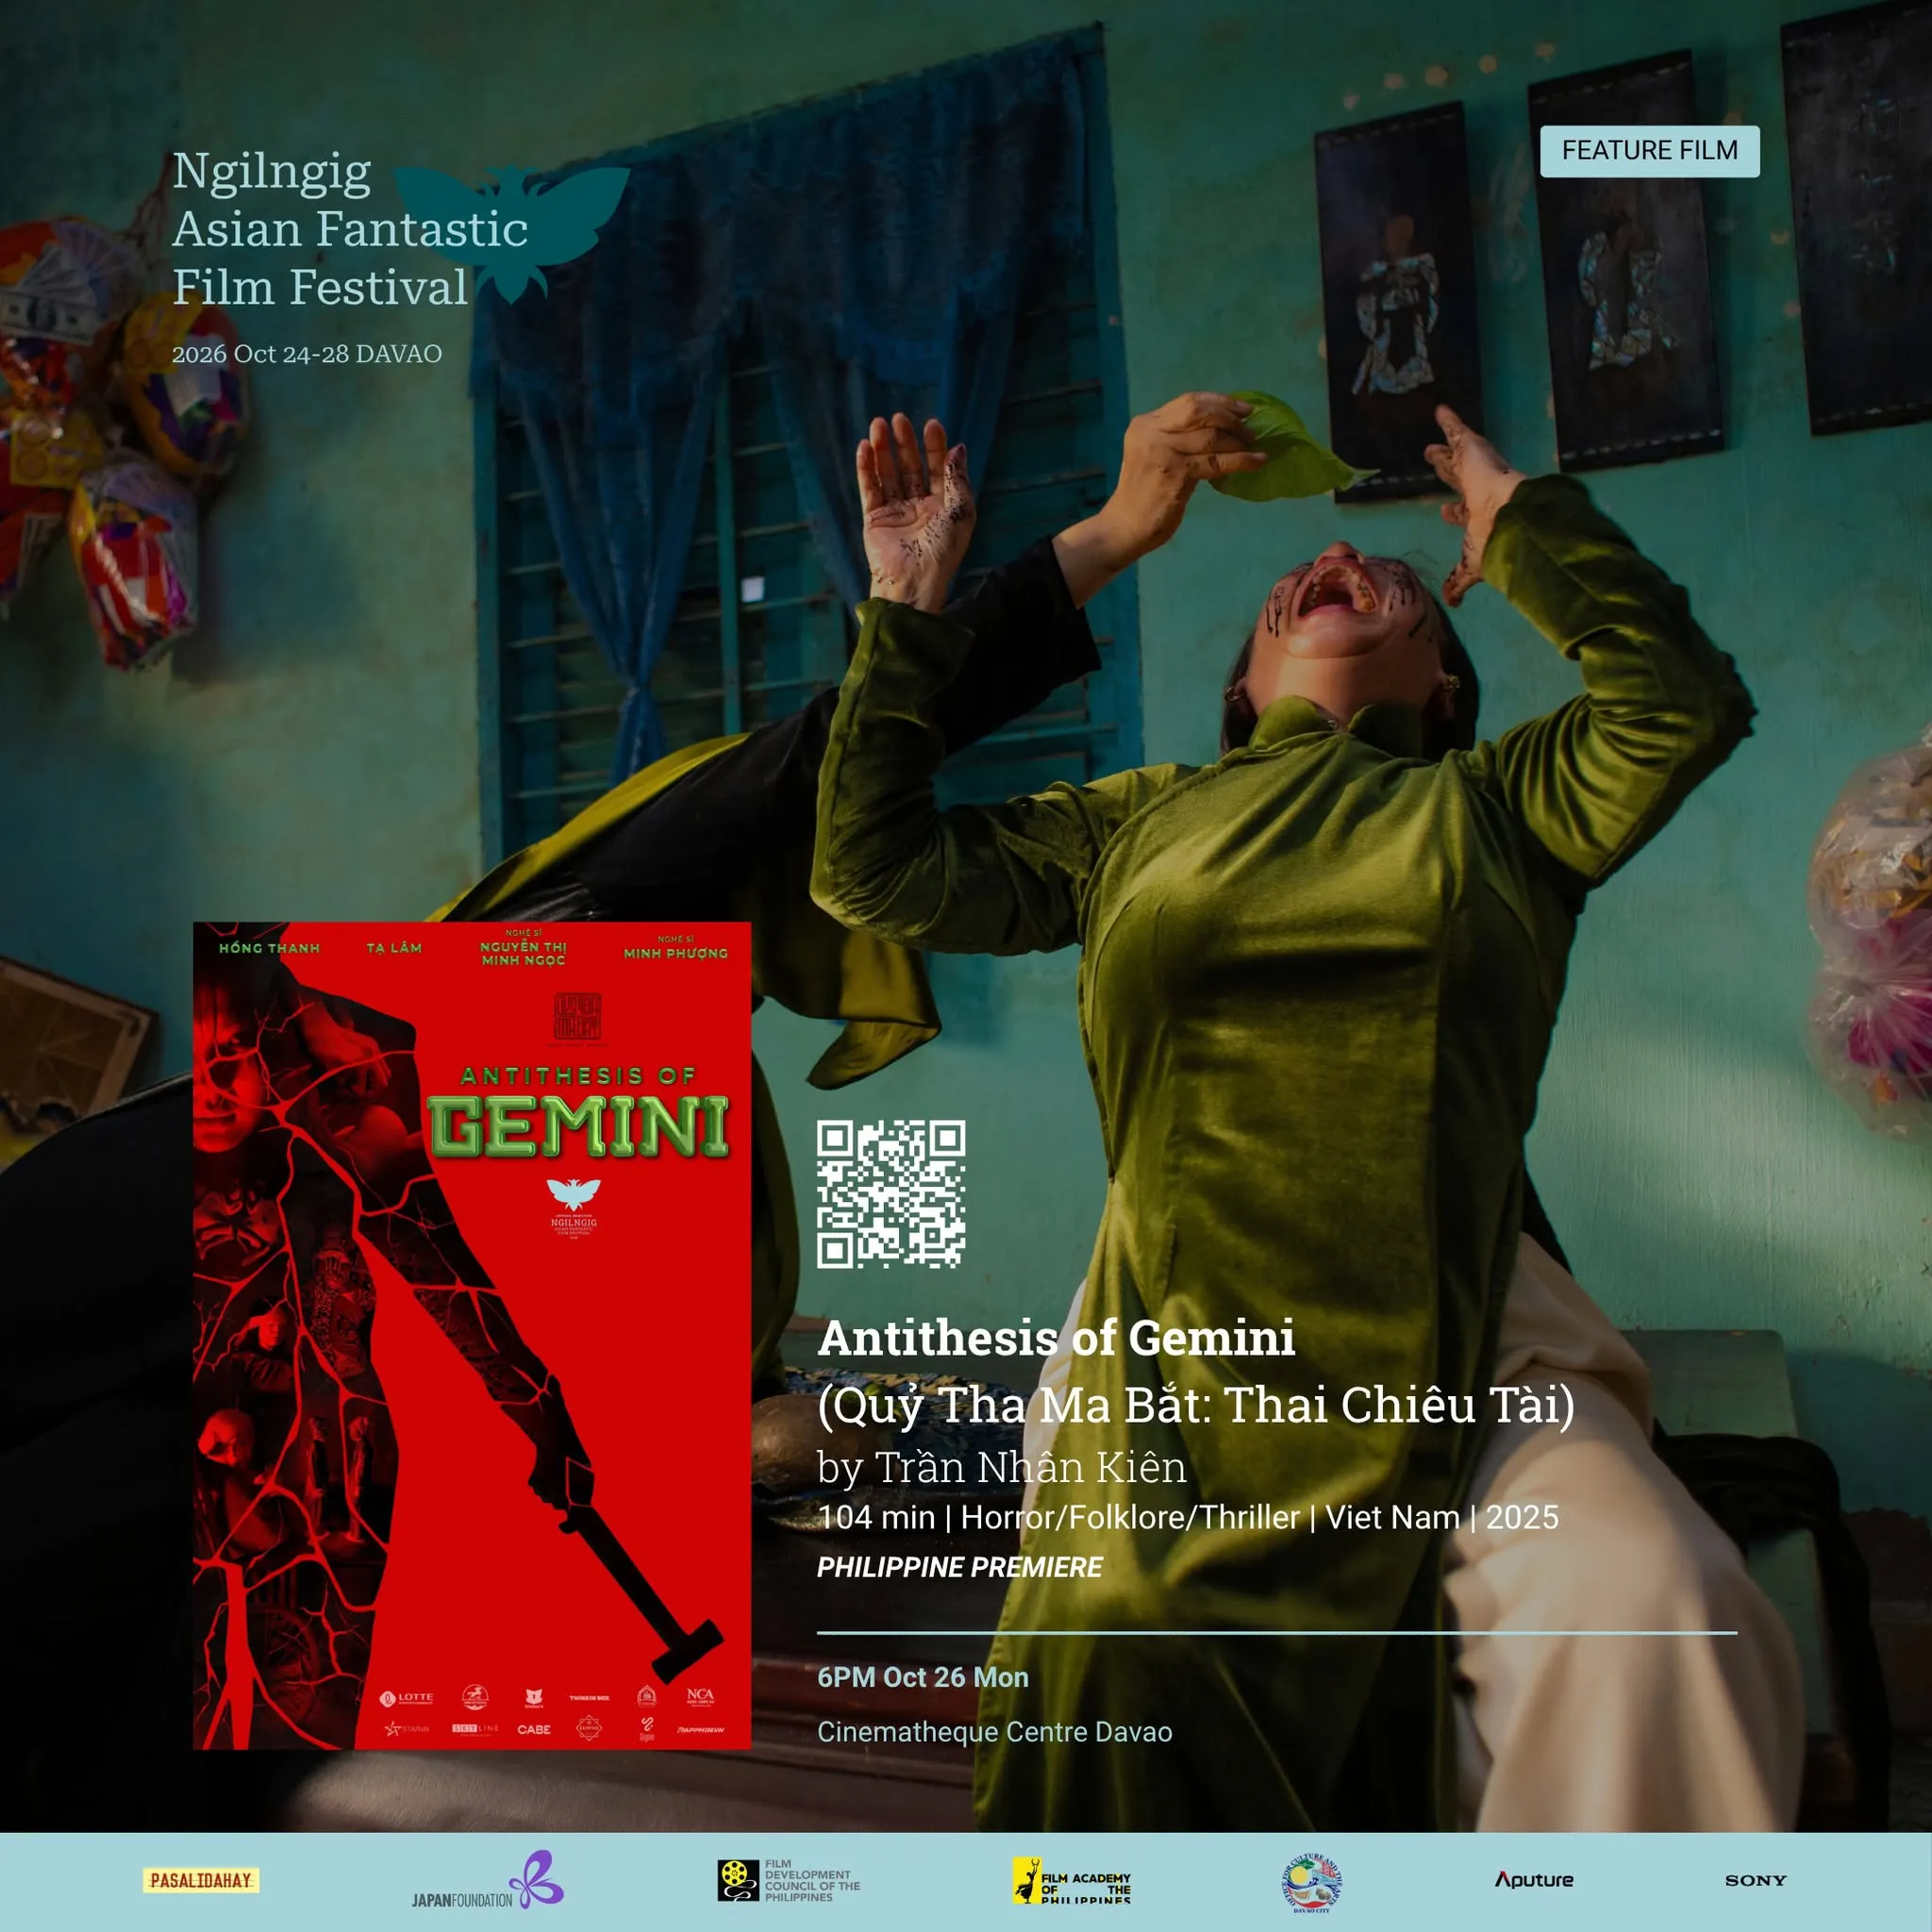Click the Japan Foundation logo
This screenshot has height=1932, width=1932.
point(487,1880)
